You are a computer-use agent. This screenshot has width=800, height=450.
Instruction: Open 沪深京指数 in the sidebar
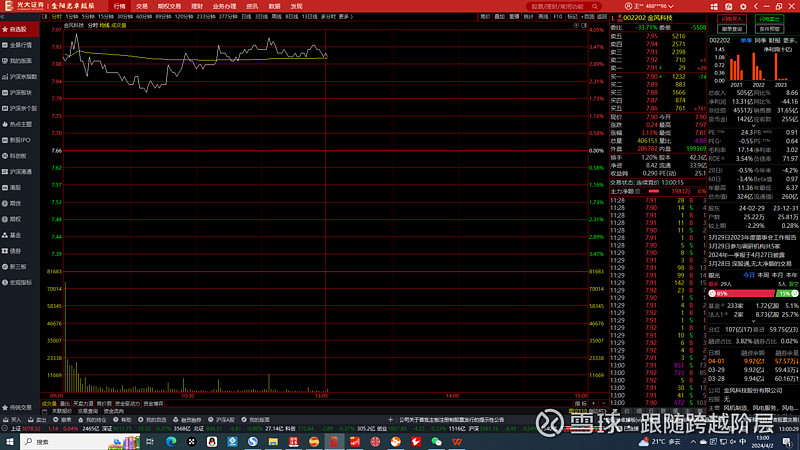tap(19, 77)
